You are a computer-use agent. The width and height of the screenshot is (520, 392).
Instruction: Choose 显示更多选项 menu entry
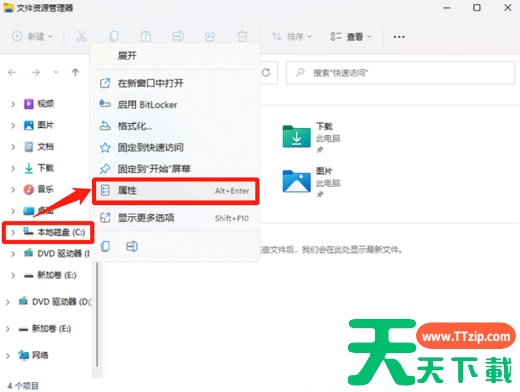[x=176, y=218]
